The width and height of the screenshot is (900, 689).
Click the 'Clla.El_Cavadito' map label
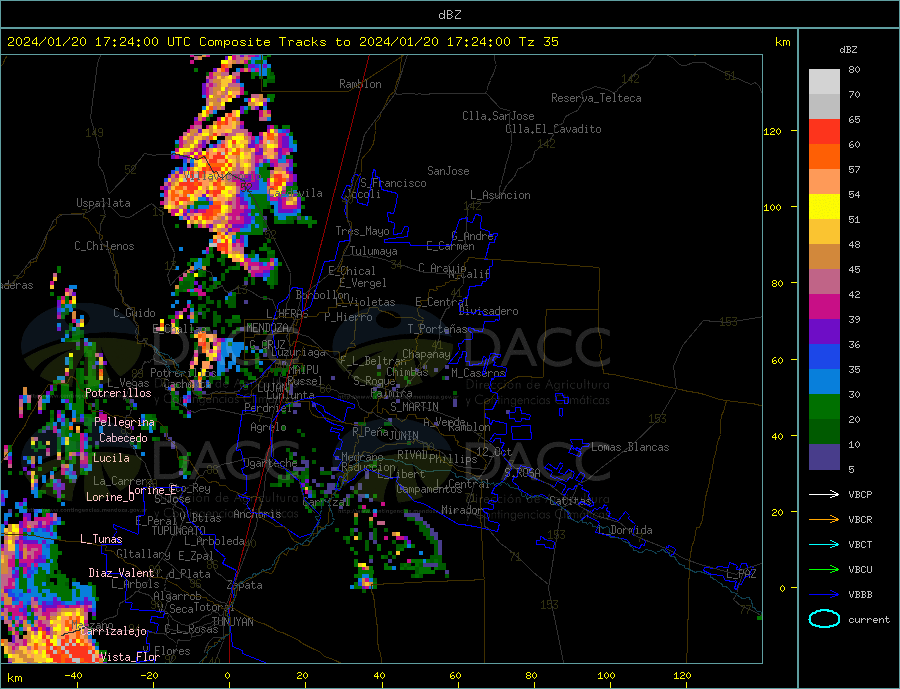(x=553, y=129)
